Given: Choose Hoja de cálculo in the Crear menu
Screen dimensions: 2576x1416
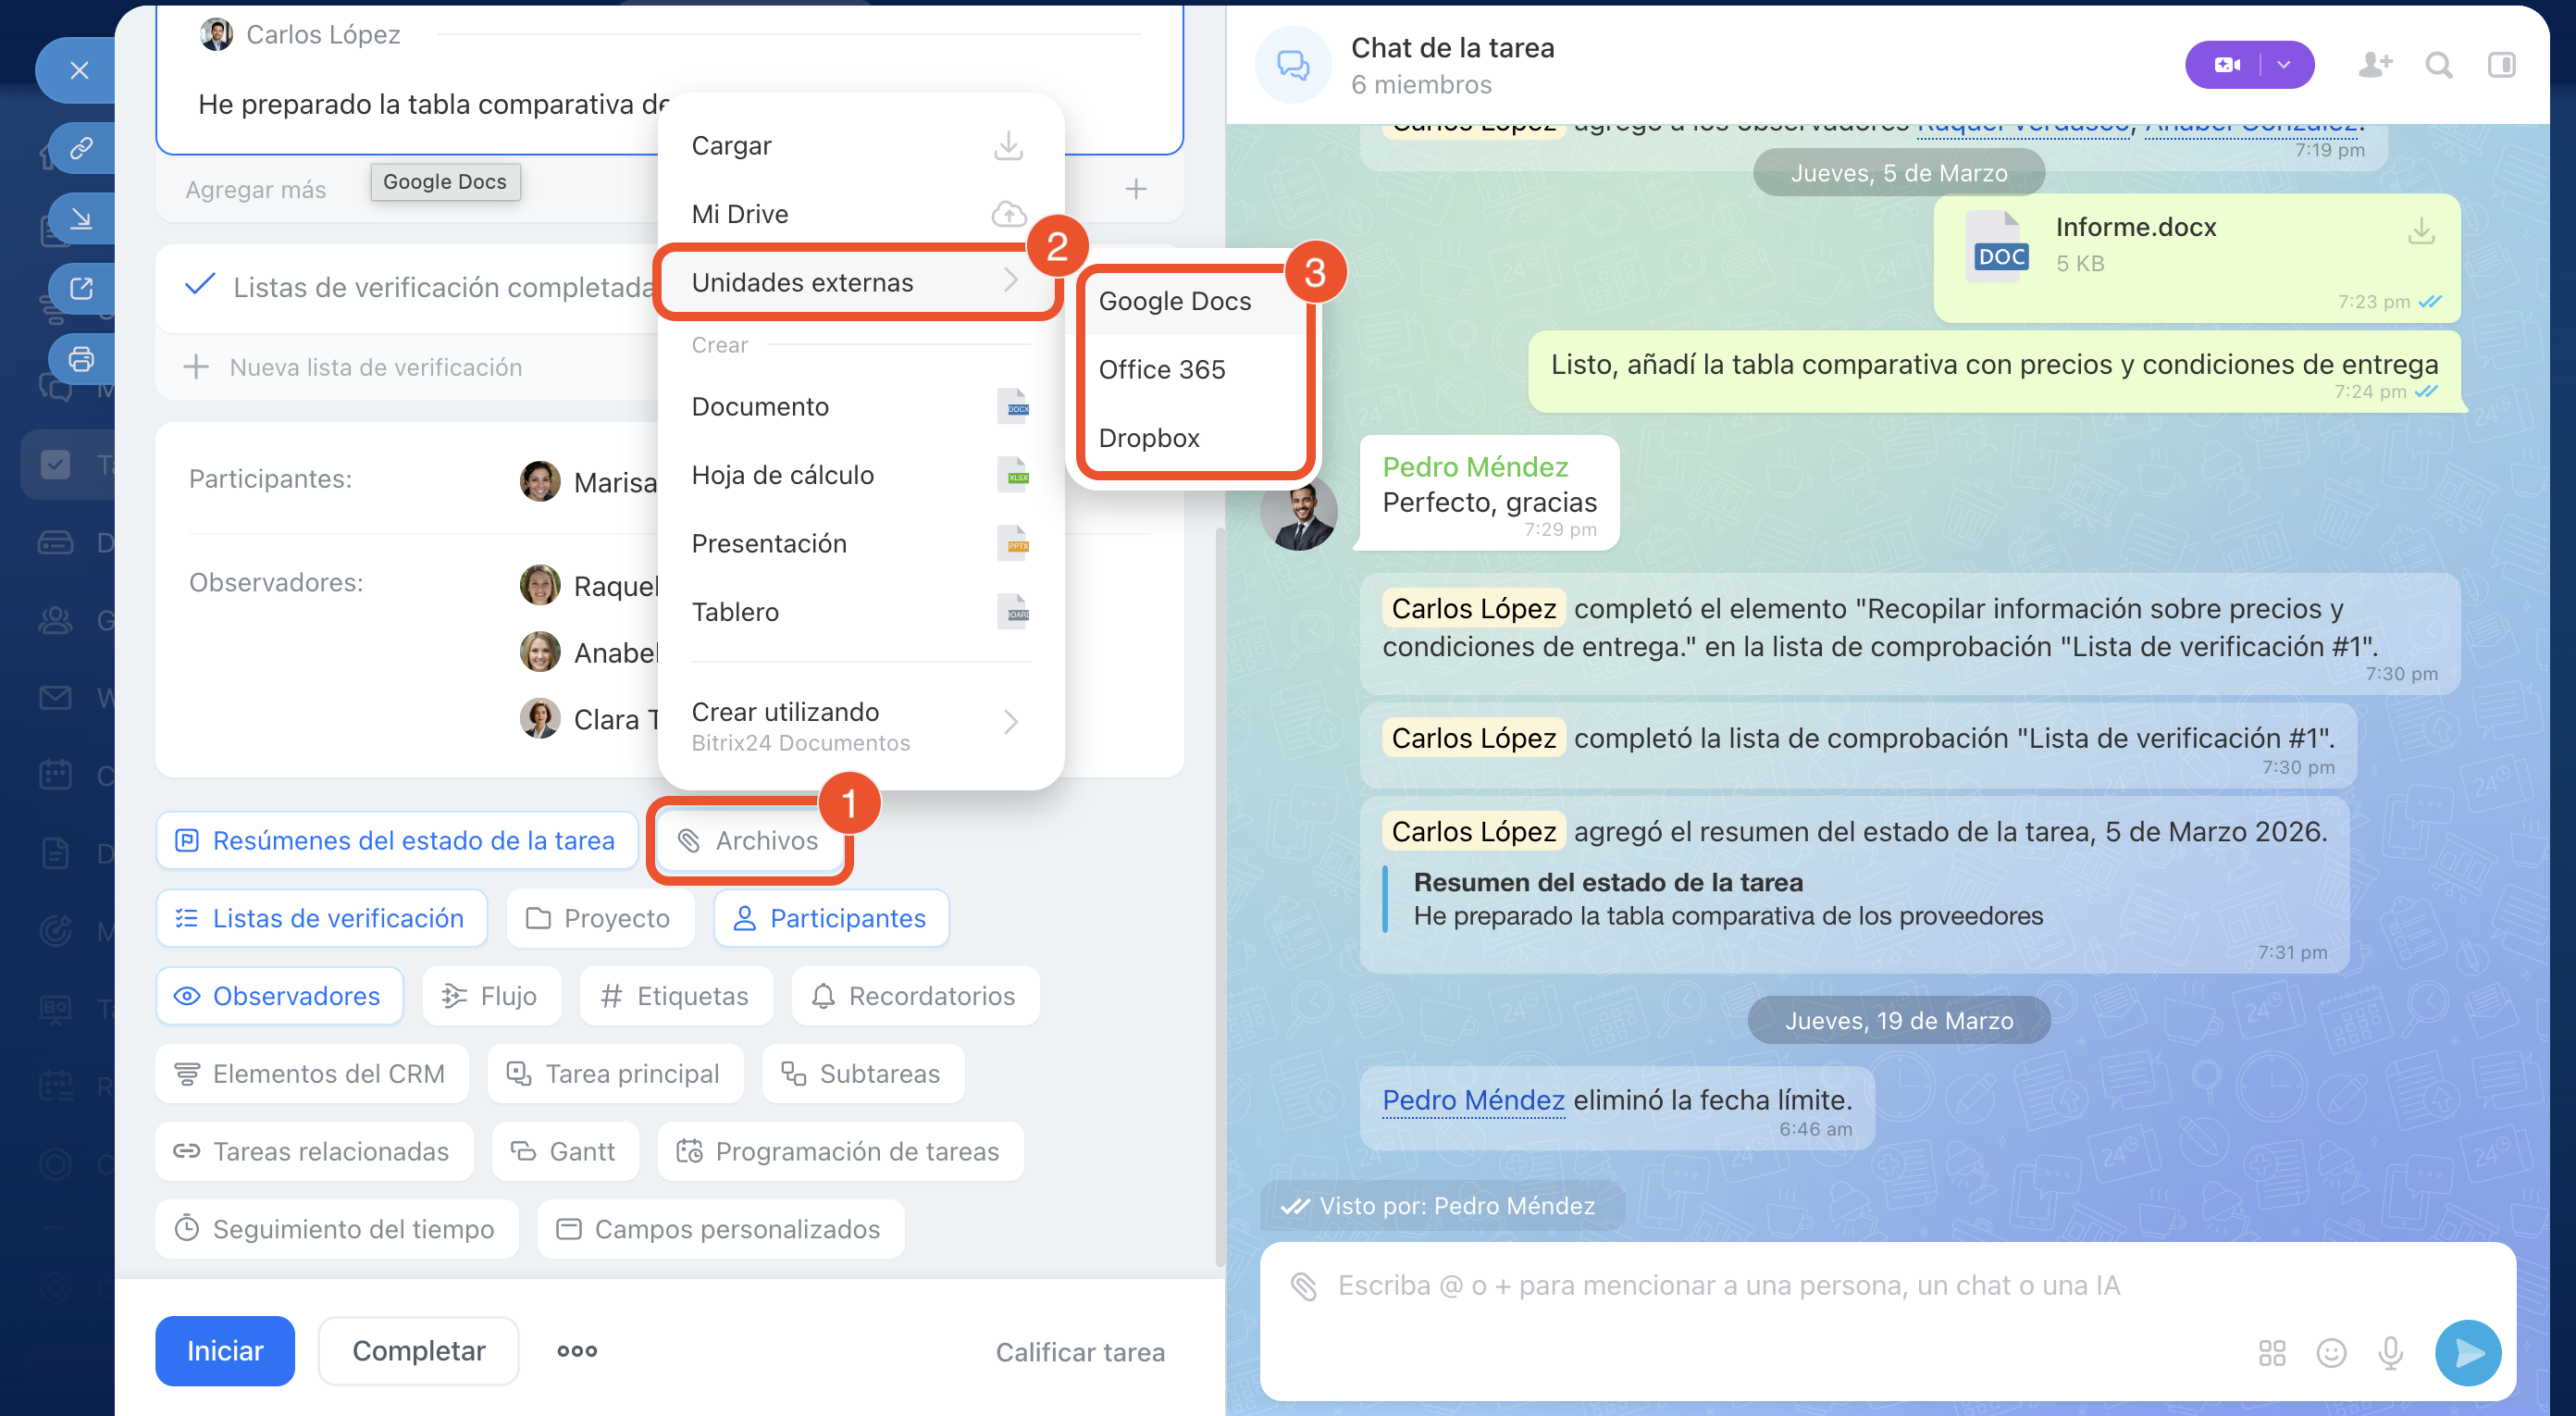Looking at the screenshot, I should tap(782, 475).
